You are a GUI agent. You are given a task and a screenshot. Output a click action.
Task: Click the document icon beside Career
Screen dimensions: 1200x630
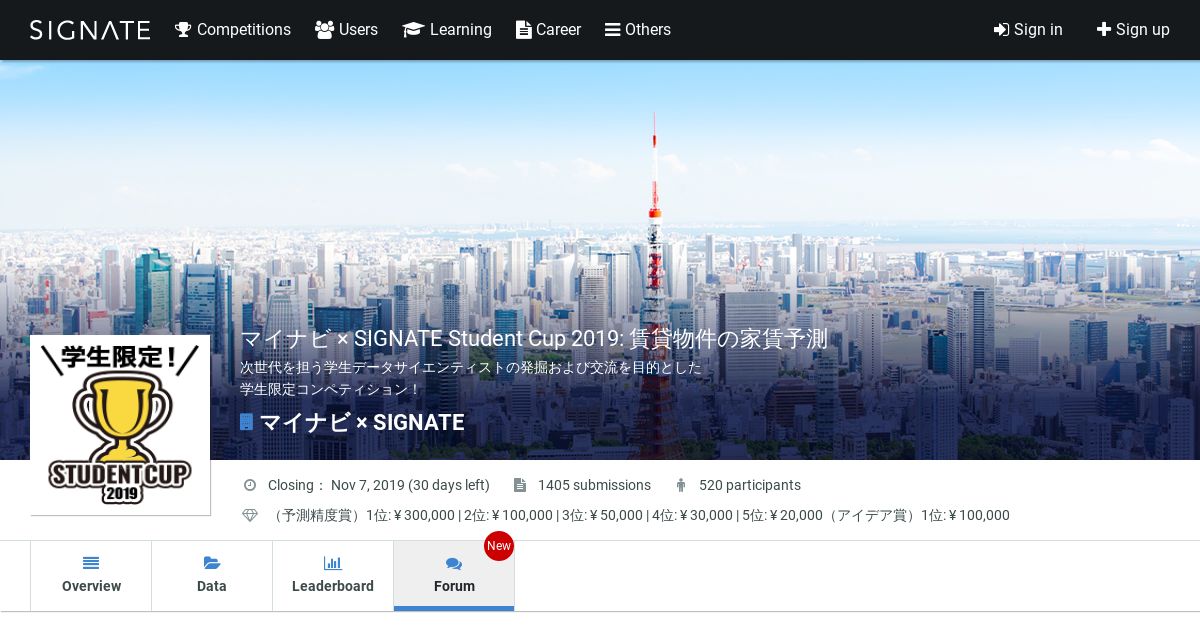click(x=523, y=30)
